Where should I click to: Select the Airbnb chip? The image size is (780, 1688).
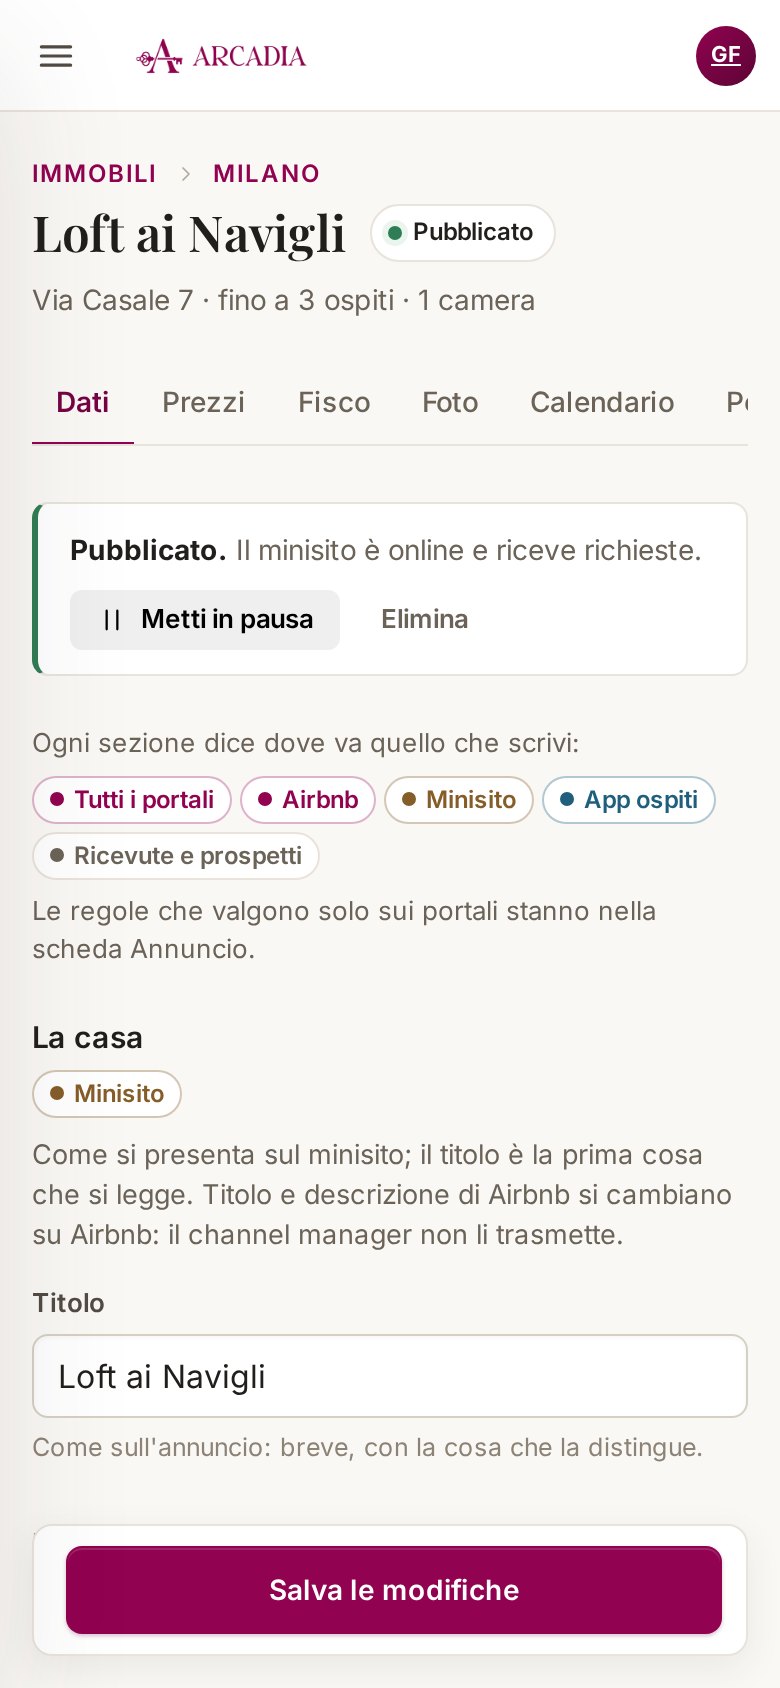click(x=308, y=800)
